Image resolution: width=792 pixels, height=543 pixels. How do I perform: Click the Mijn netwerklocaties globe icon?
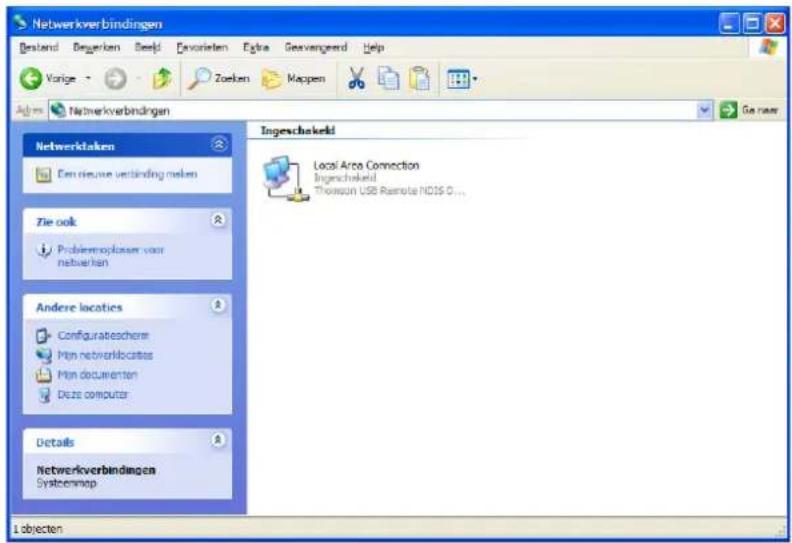(x=44, y=356)
